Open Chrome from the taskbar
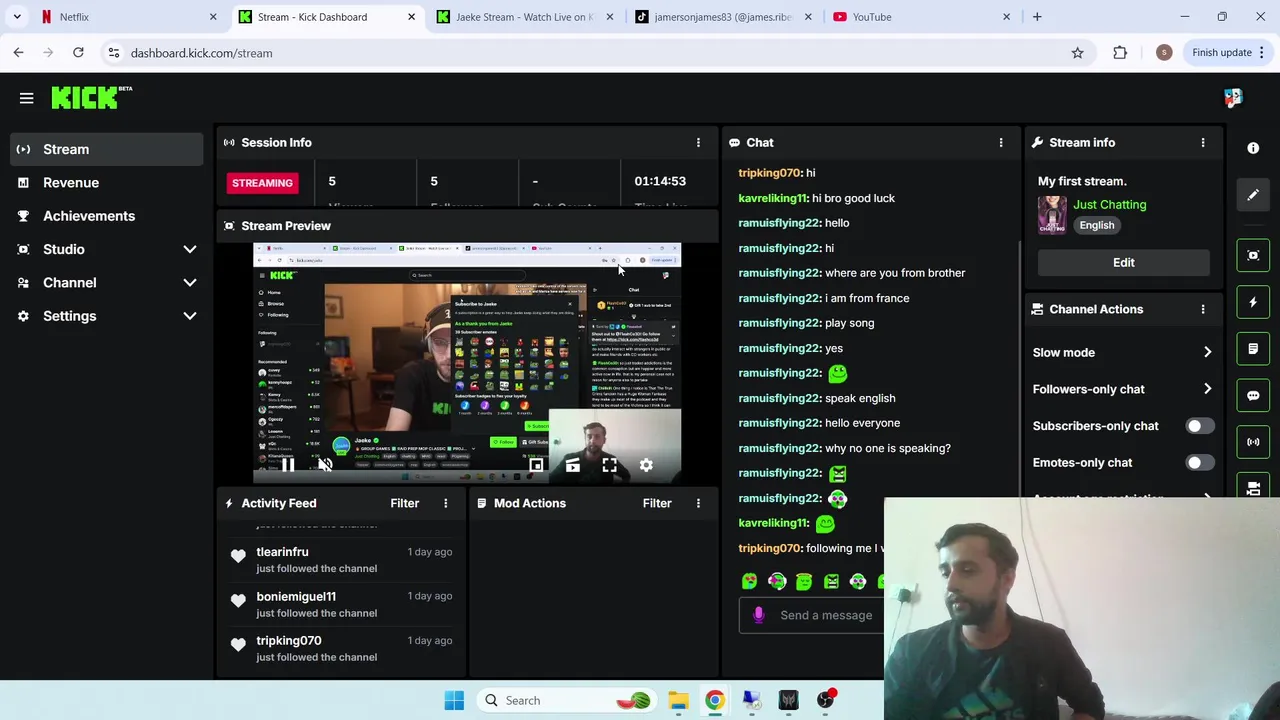 tap(715, 701)
